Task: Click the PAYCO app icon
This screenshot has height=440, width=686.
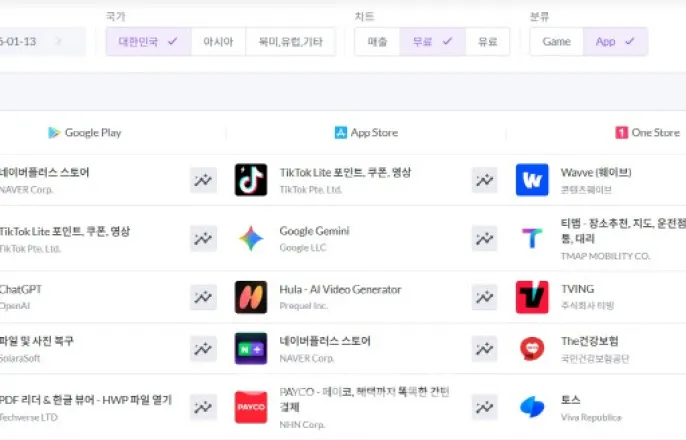Action: click(251, 407)
